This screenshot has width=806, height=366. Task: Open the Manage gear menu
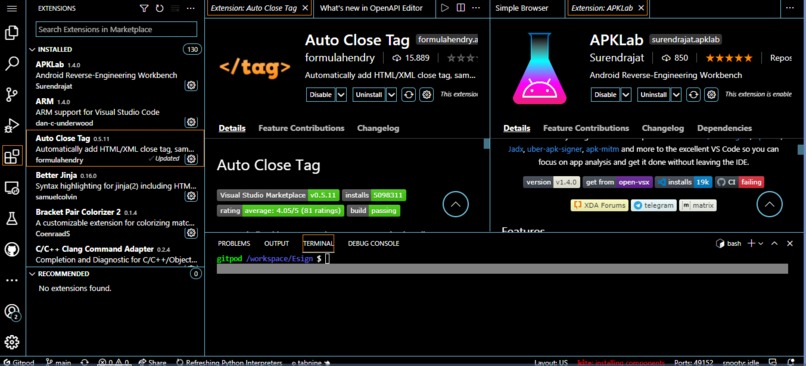pos(11,342)
